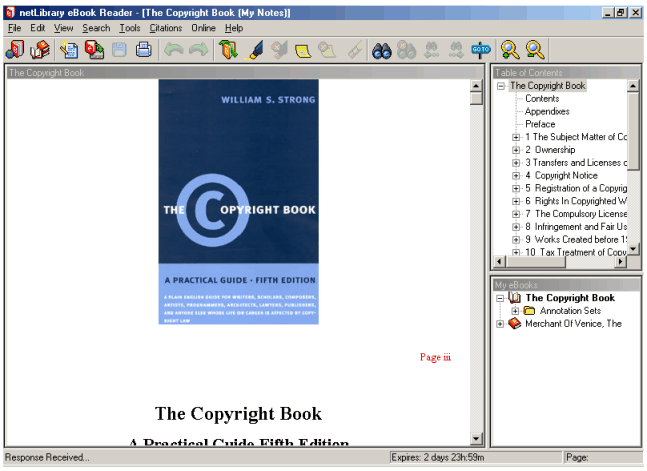Open the Help menu
647x471 pixels.
tap(234, 28)
